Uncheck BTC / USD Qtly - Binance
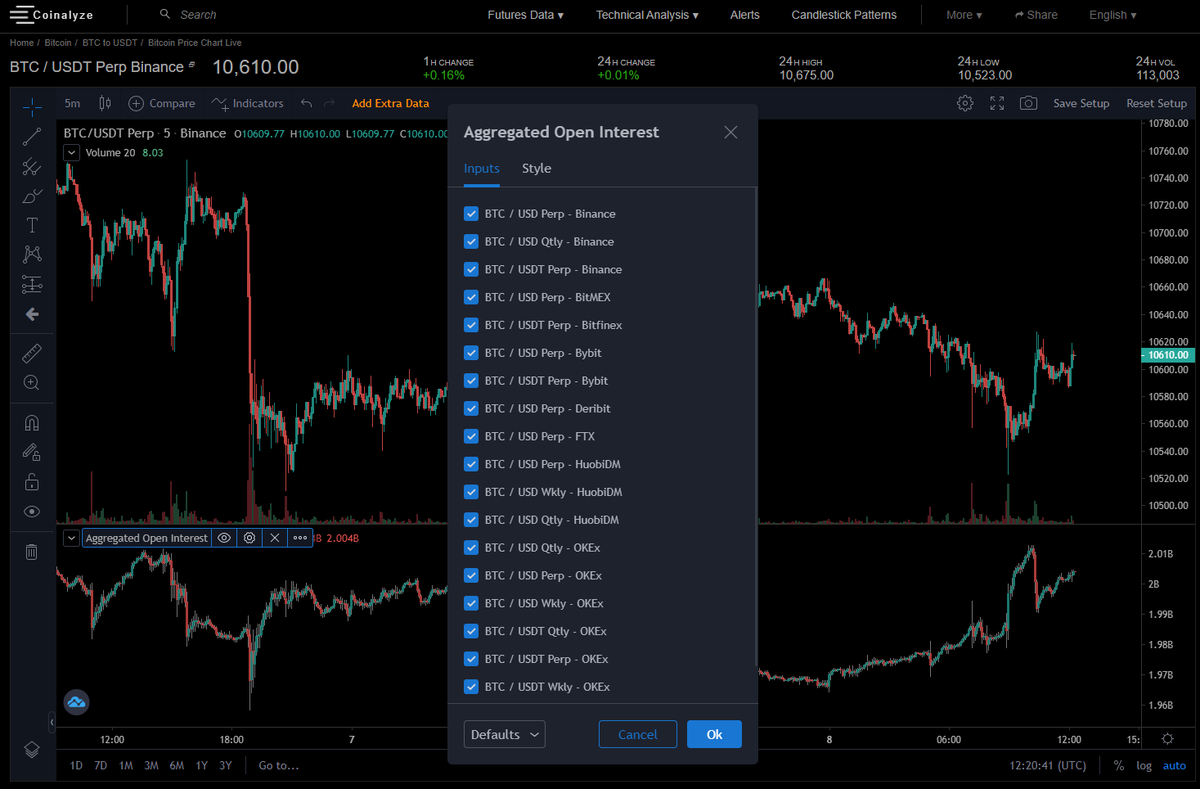 click(471, 242)
